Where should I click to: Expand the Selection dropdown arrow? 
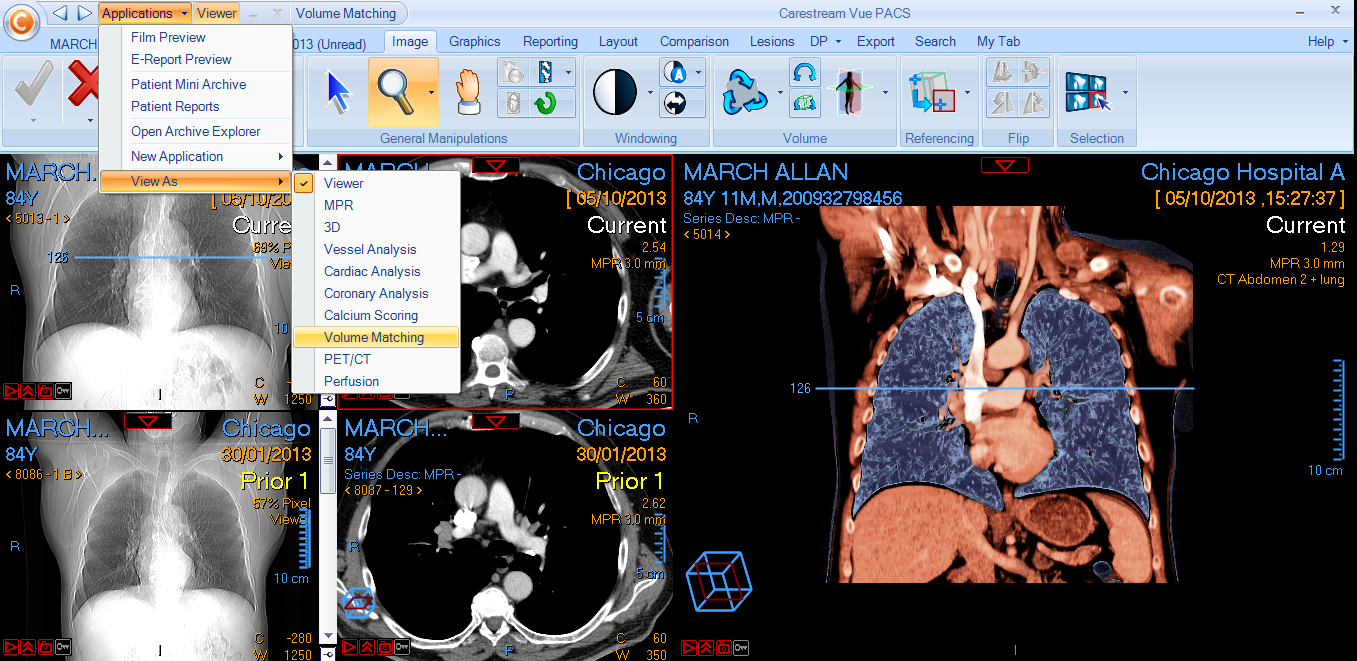click(1126, 93)
